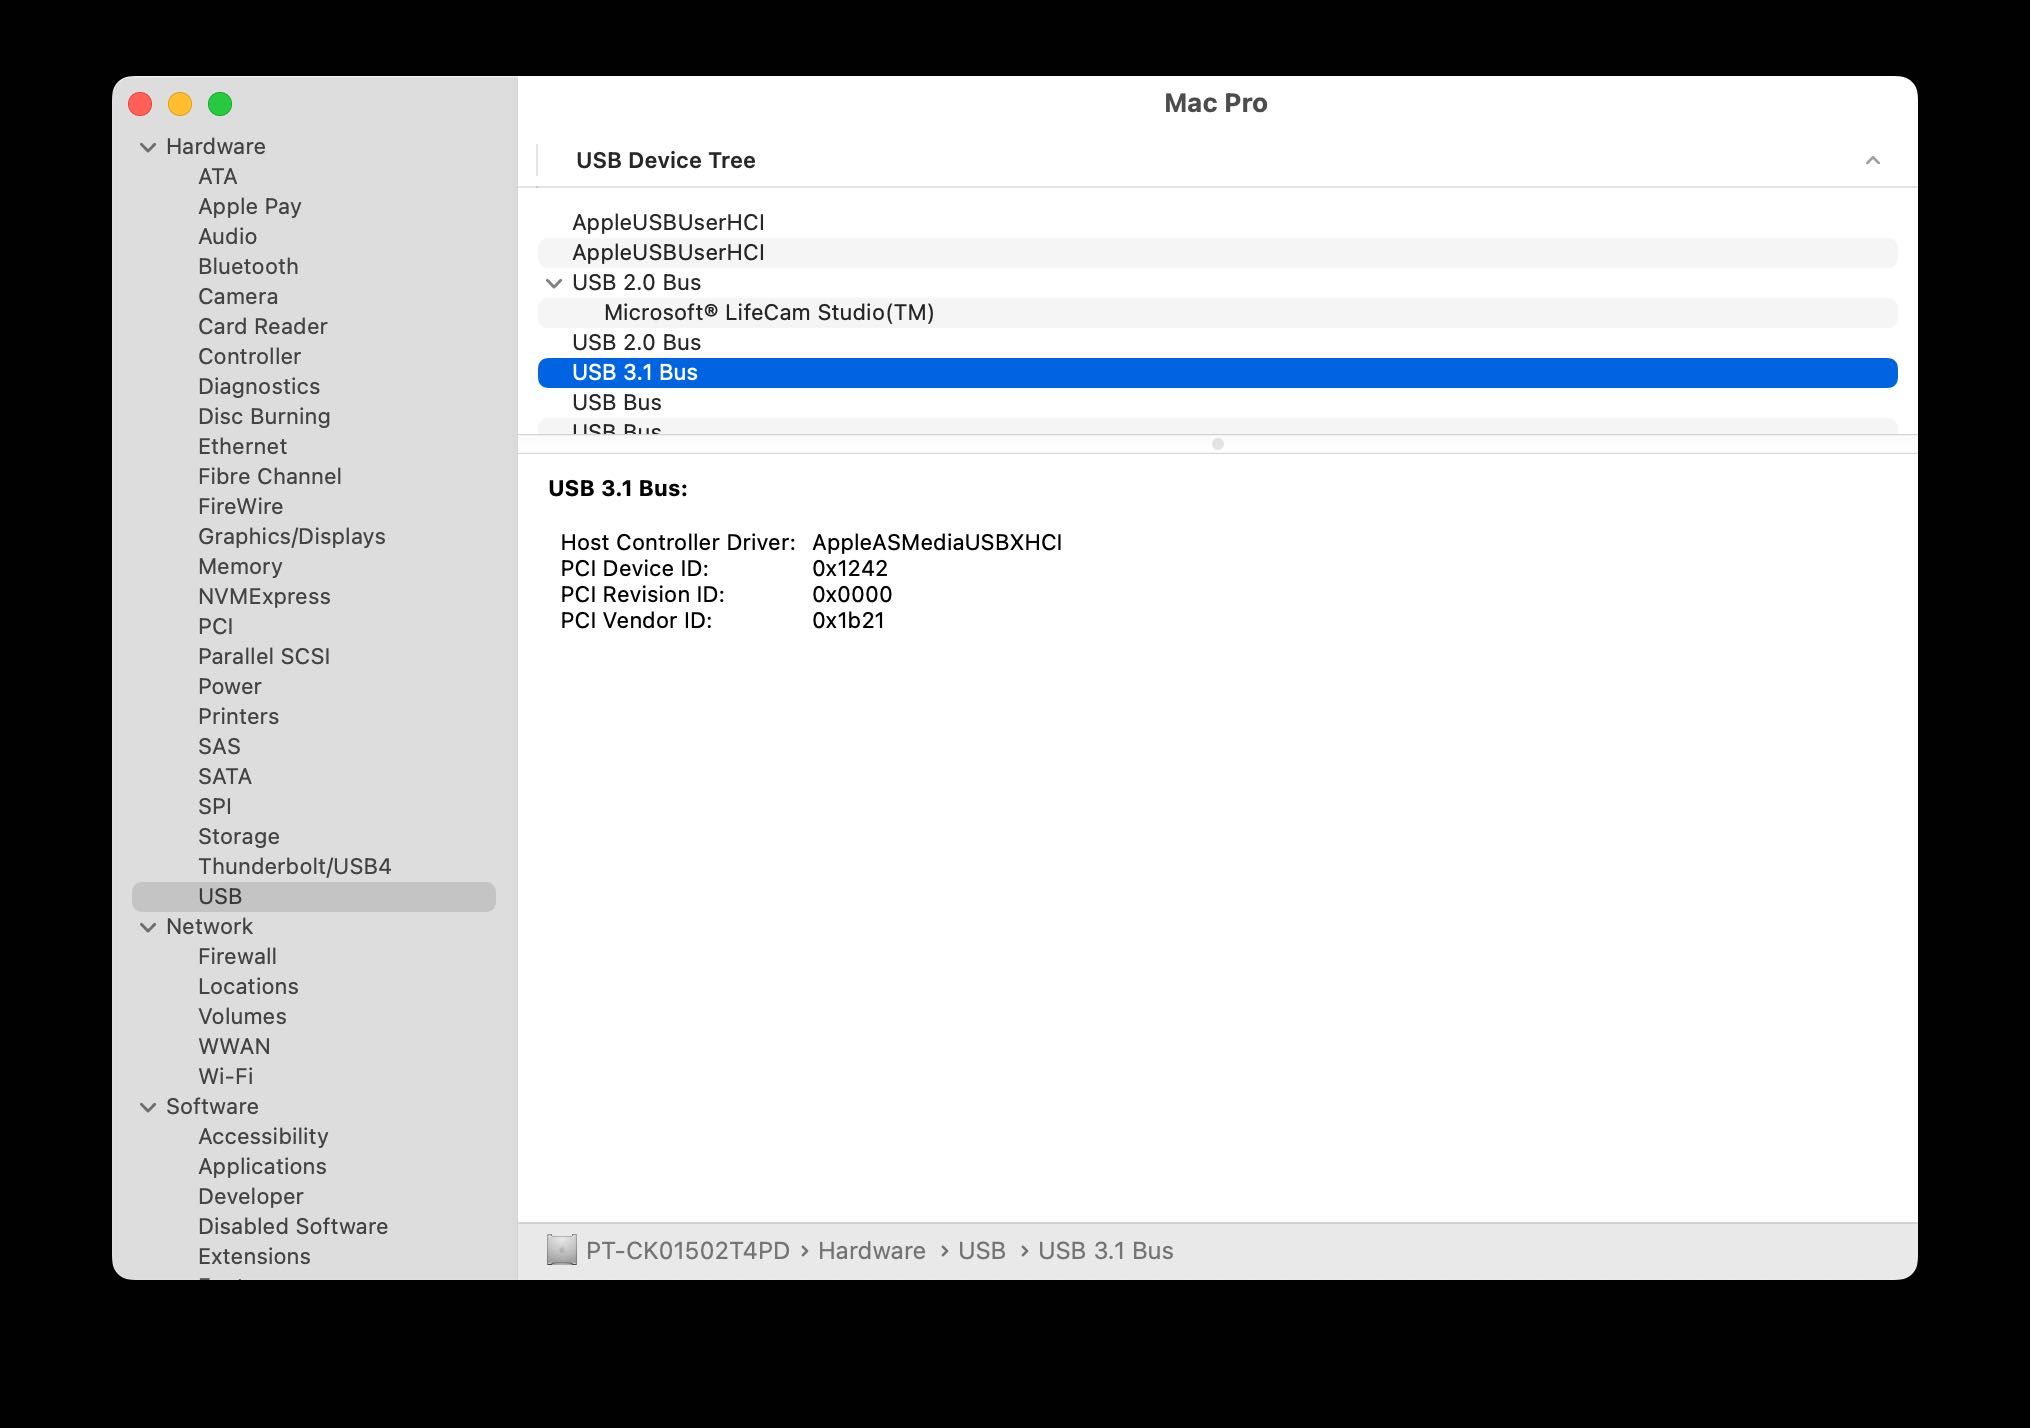Click the Software category in sidebar
Viewport: 2030px width, 1428px height.
212,1105
